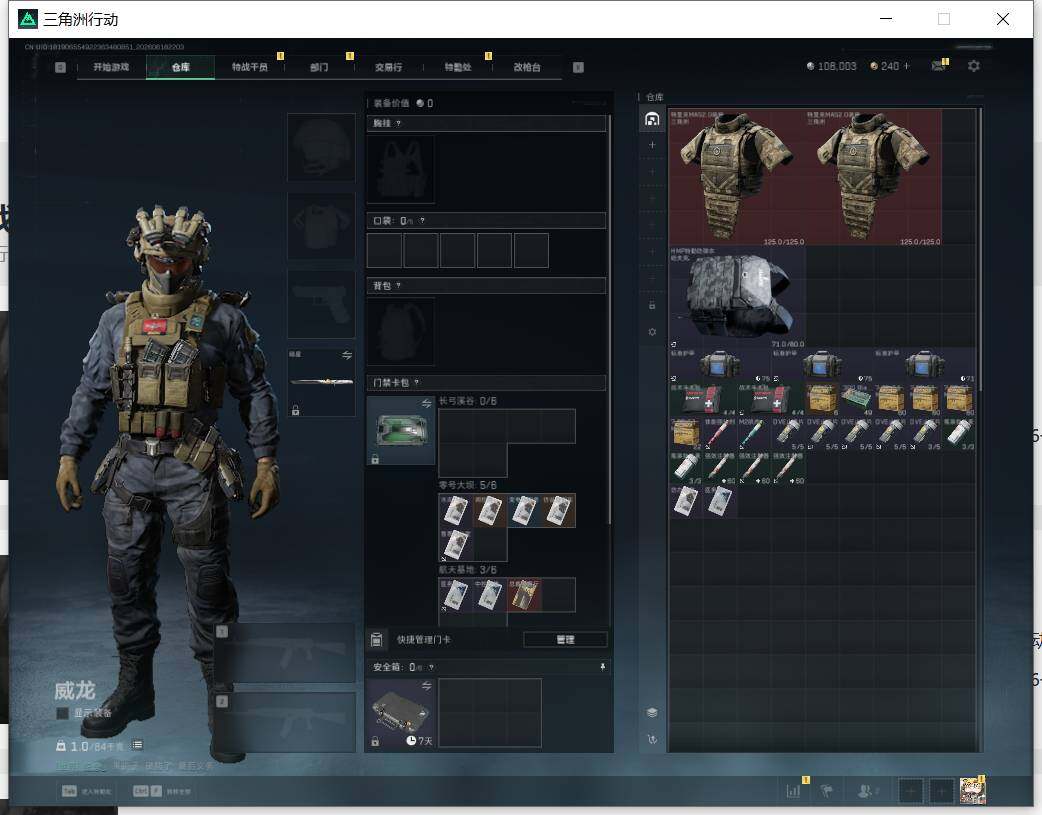Click the chest rig empty slot
This screenshot has height=815, width=1042.
401,170
